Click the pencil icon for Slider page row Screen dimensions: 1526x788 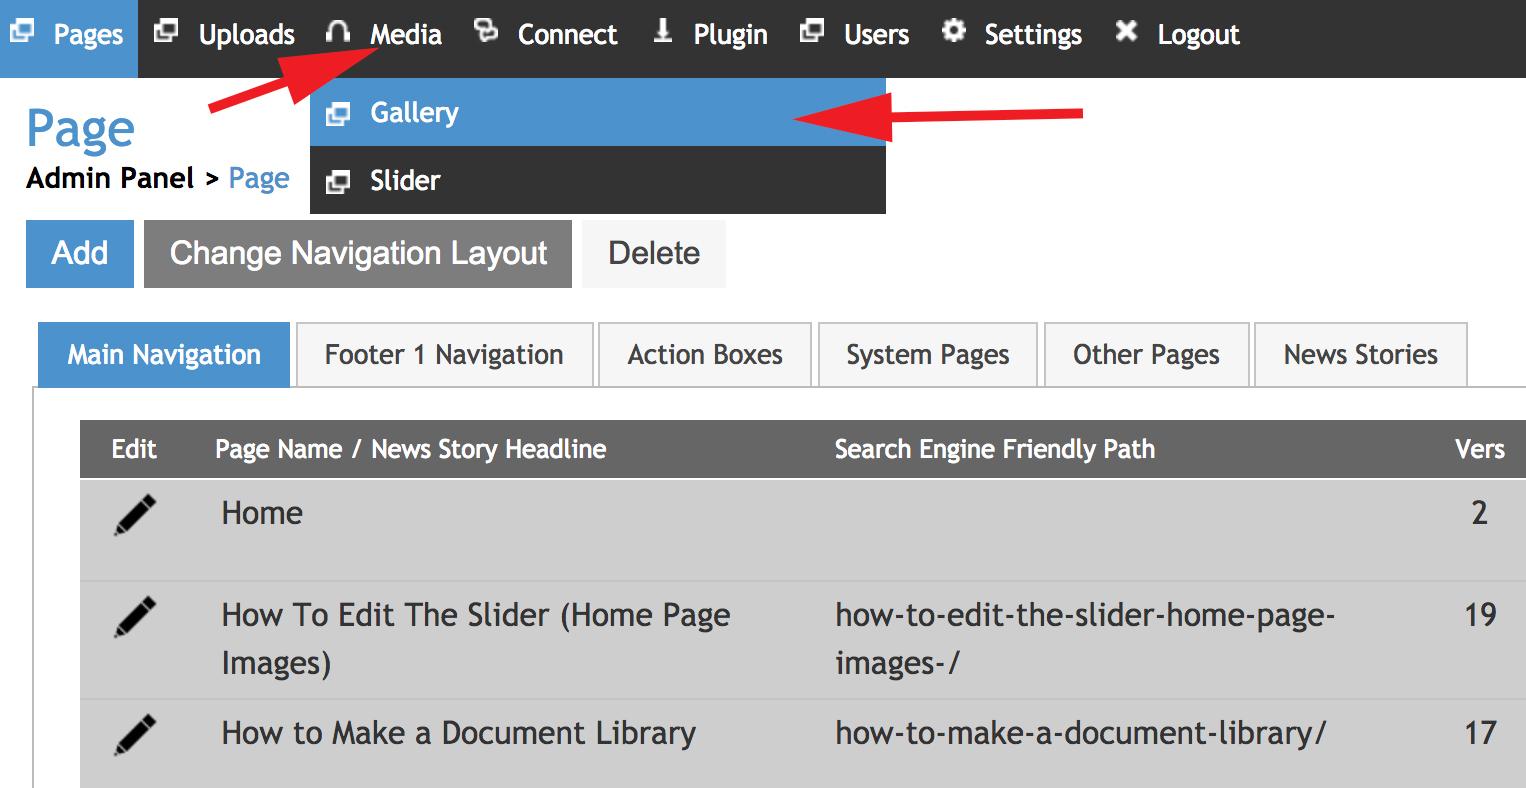[135, 616]
